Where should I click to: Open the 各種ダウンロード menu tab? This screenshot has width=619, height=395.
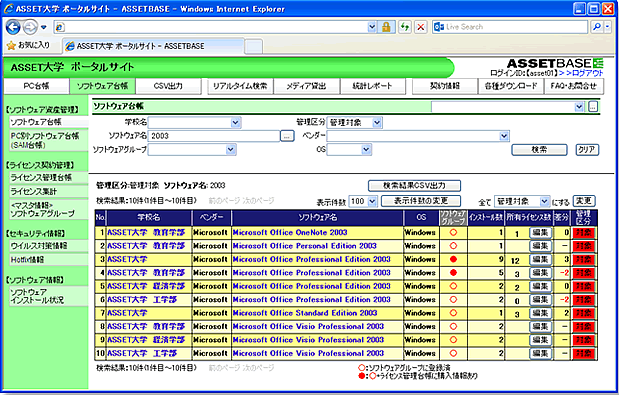coord(511,86)
